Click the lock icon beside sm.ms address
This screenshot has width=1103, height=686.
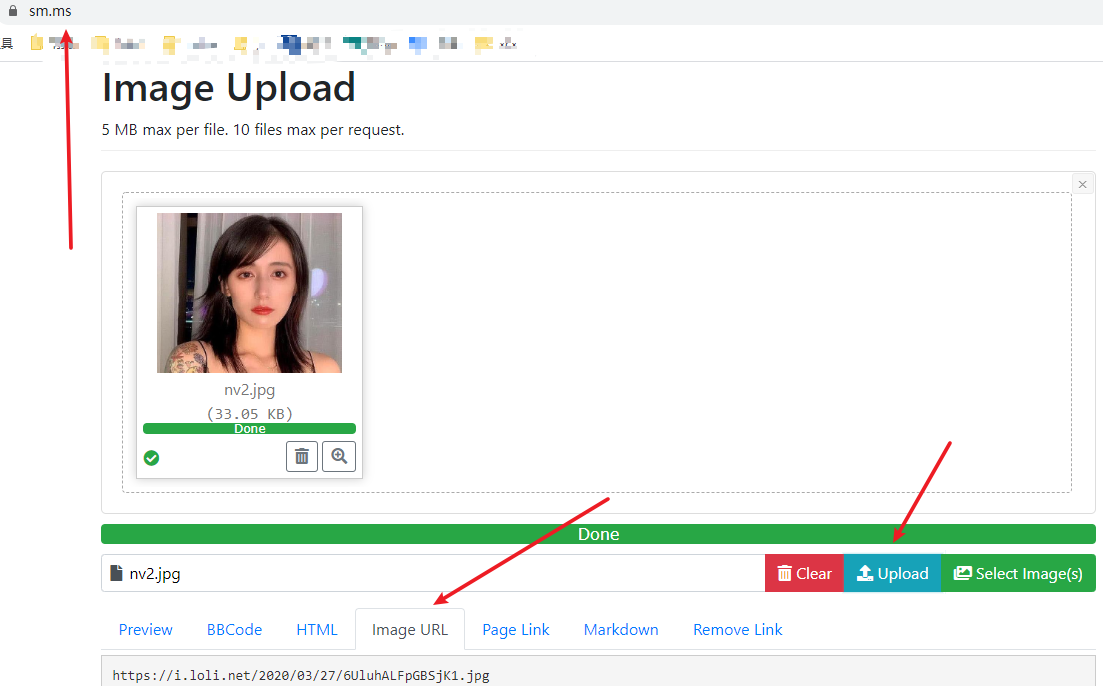[x=13, y=11]
